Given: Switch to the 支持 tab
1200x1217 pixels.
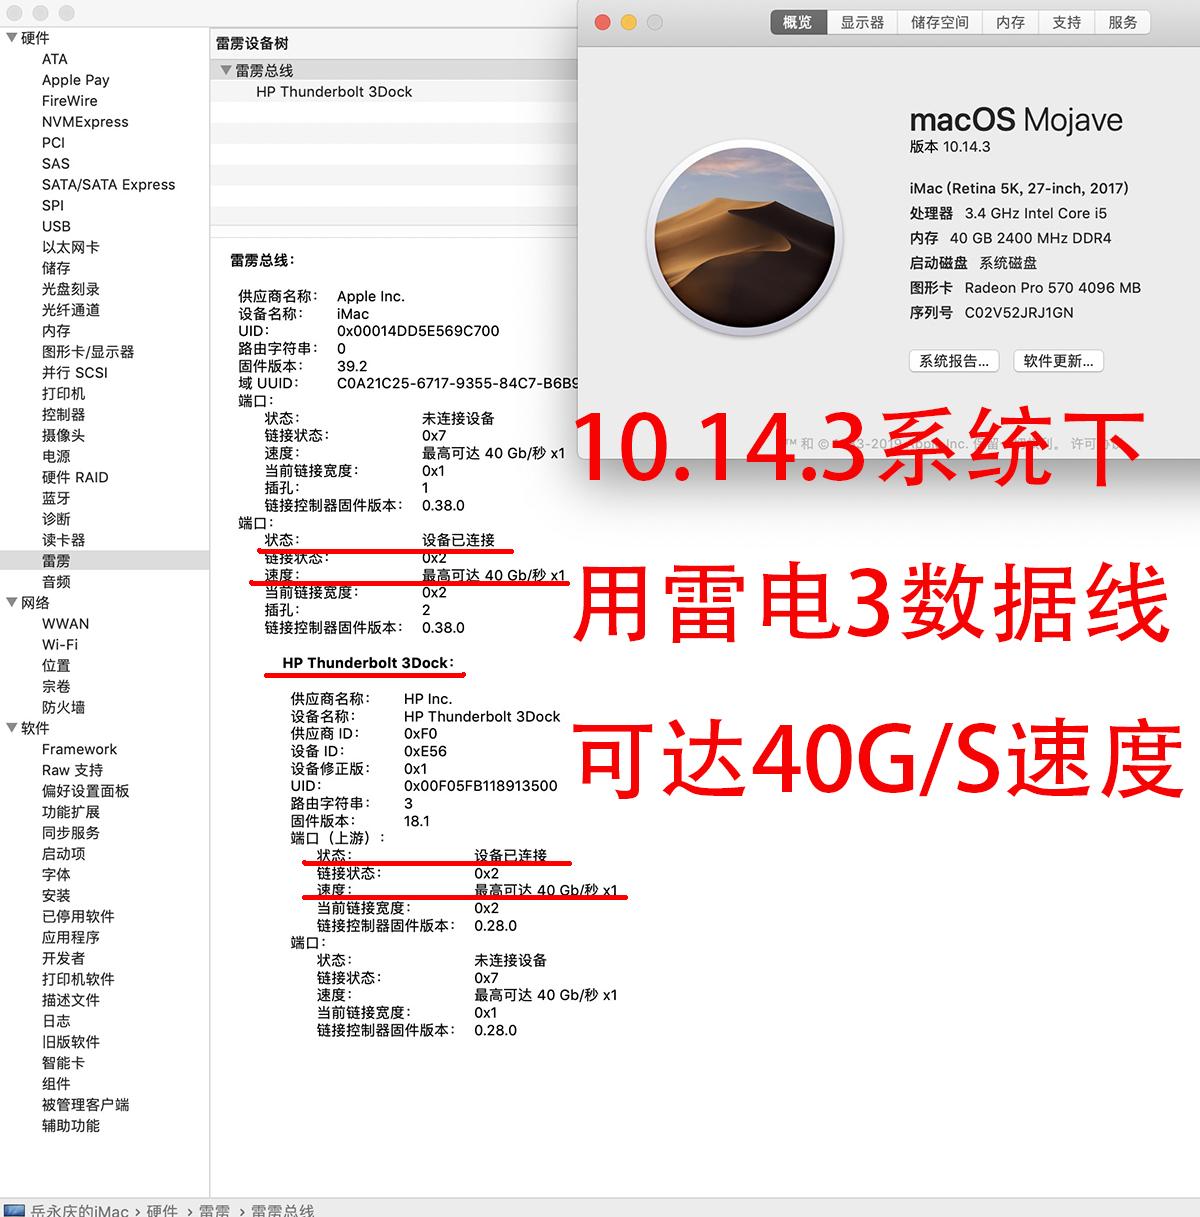Looking at the screenshot, I should 1067,22.
